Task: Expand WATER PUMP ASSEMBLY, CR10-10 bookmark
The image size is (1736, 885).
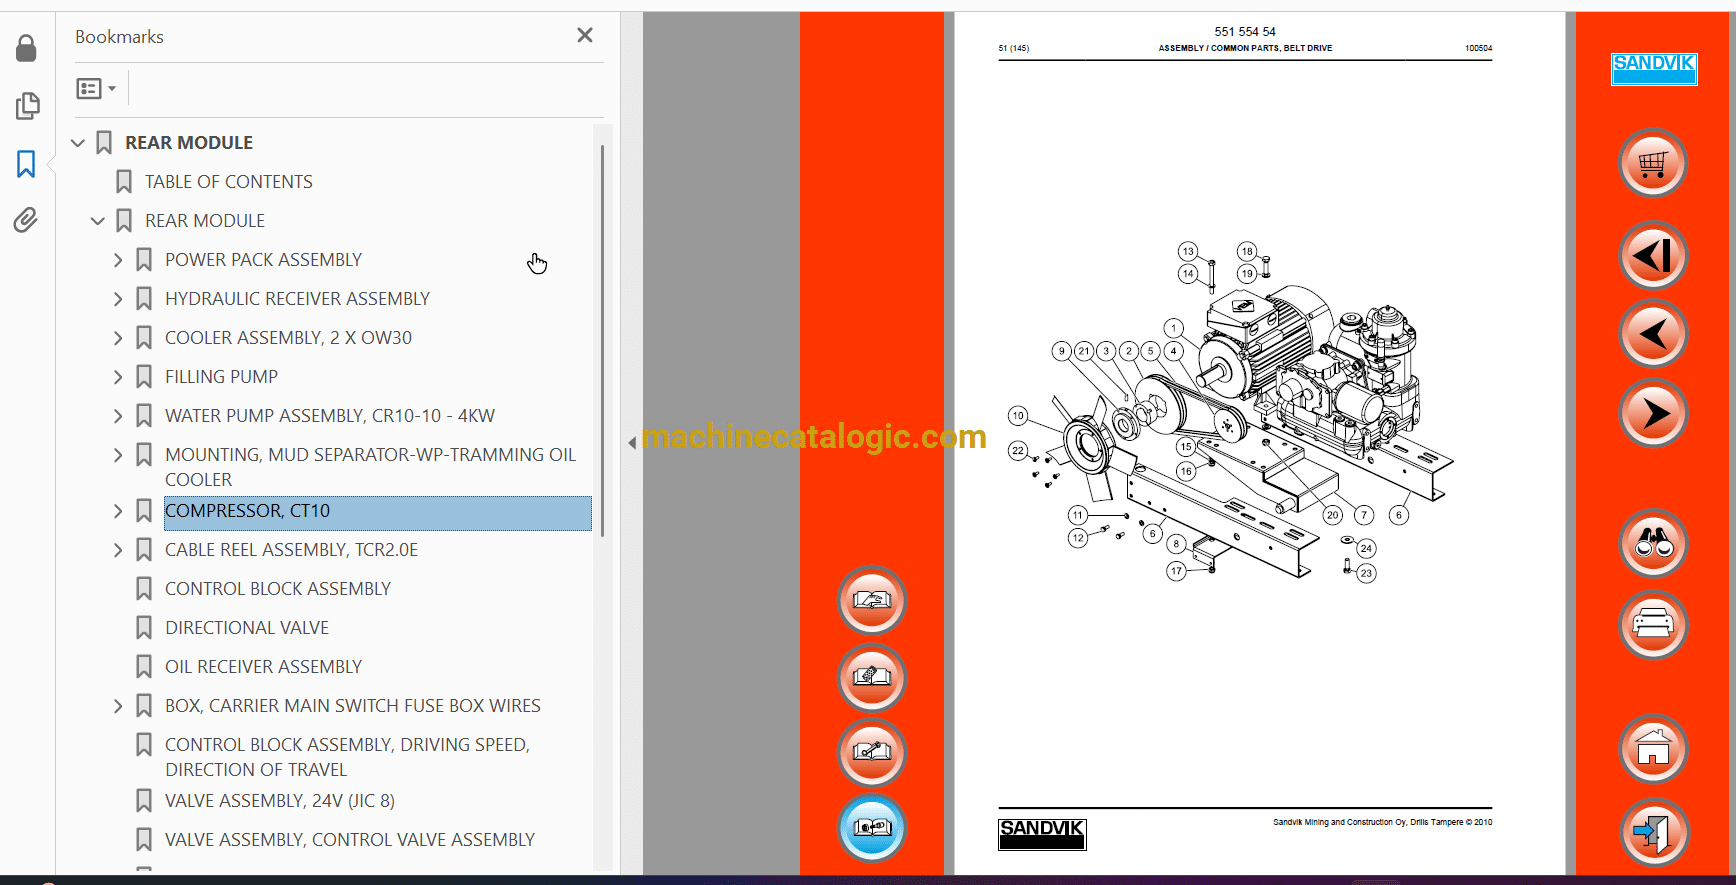Action: [118, 416]
